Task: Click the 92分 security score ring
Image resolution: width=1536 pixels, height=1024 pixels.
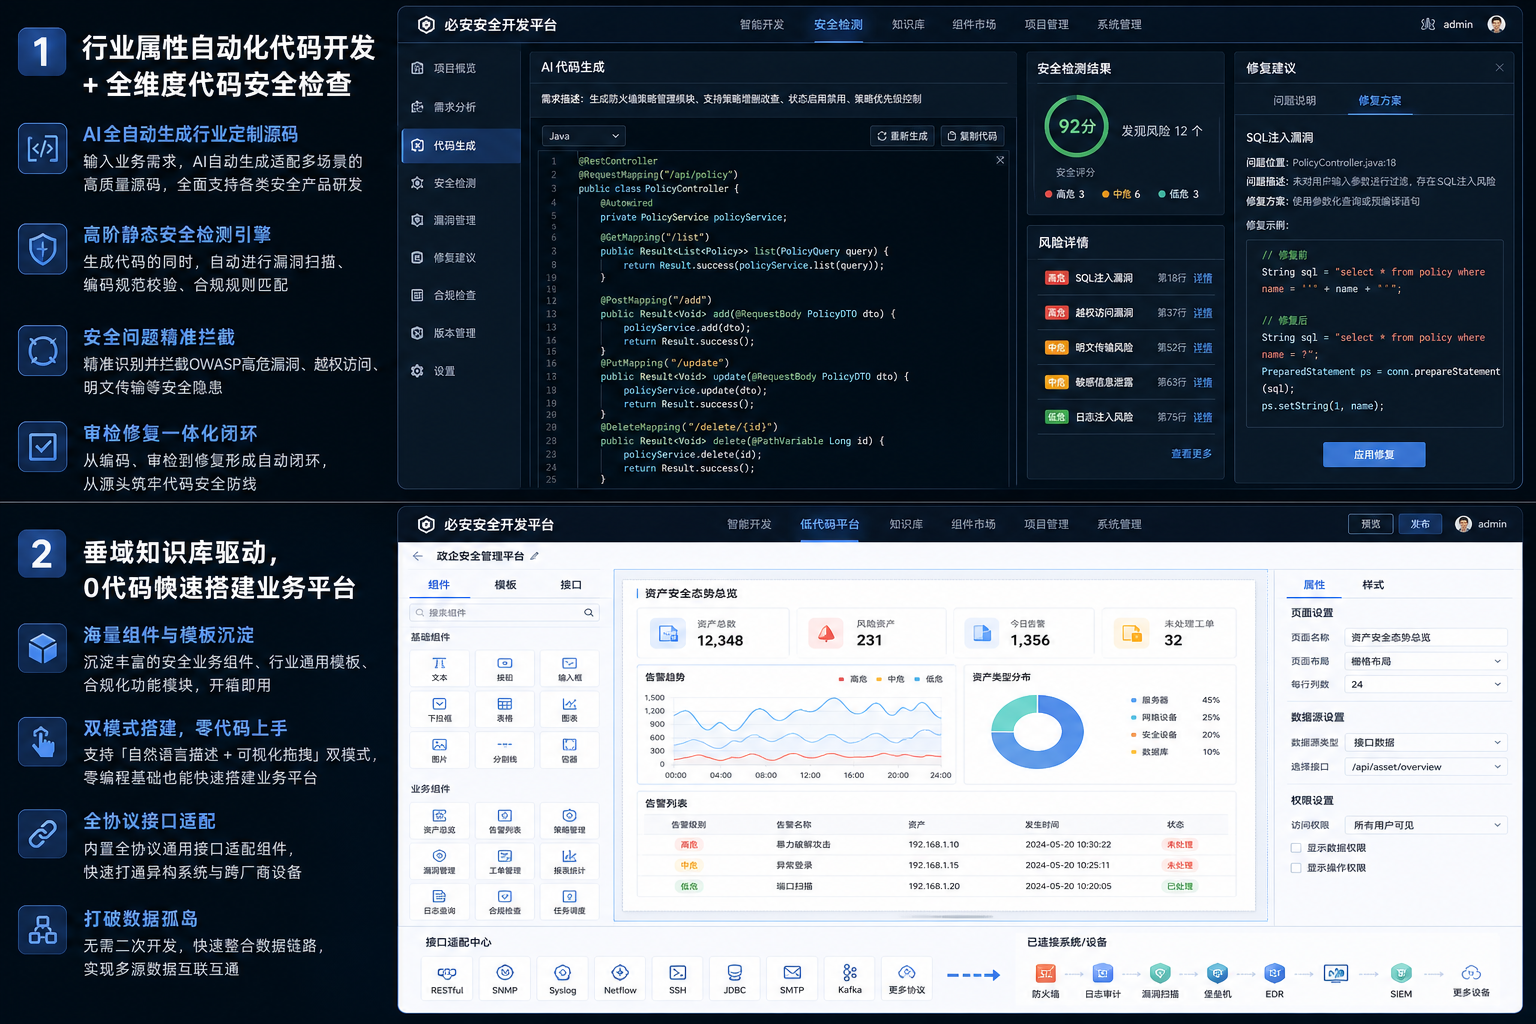Action: point(1077,126)
